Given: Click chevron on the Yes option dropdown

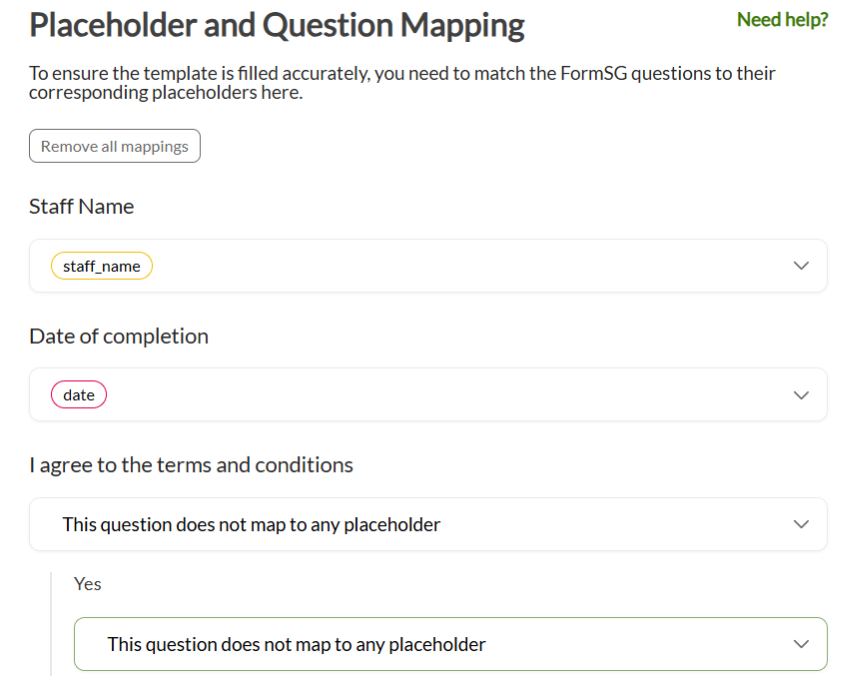Looking at the screenshot, I should tap(800, 644).
